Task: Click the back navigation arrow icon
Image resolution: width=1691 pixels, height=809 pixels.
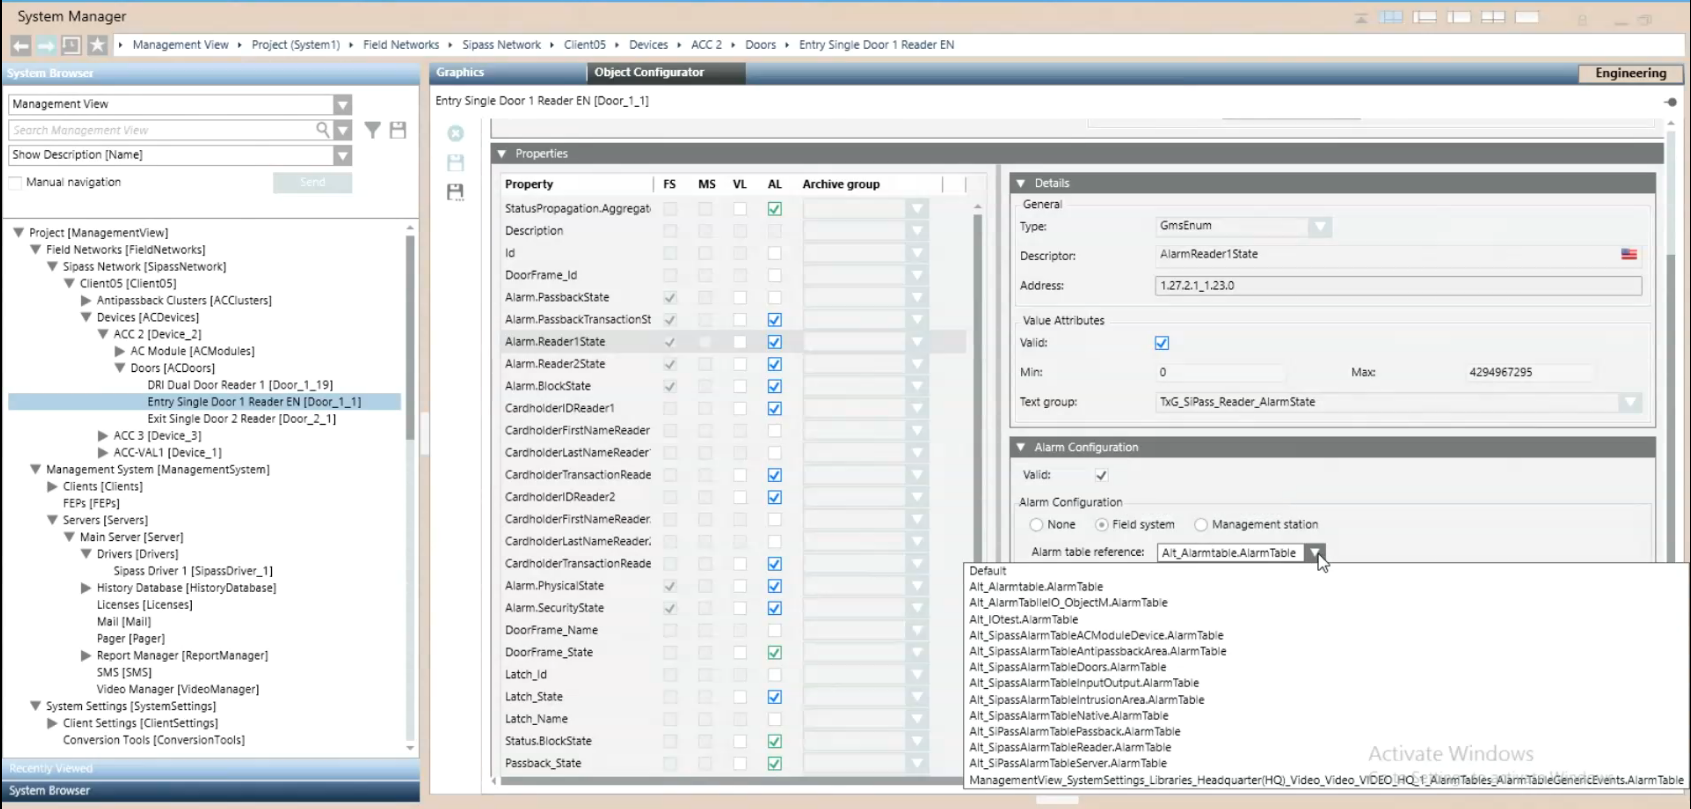Action: tap(21, 45)
